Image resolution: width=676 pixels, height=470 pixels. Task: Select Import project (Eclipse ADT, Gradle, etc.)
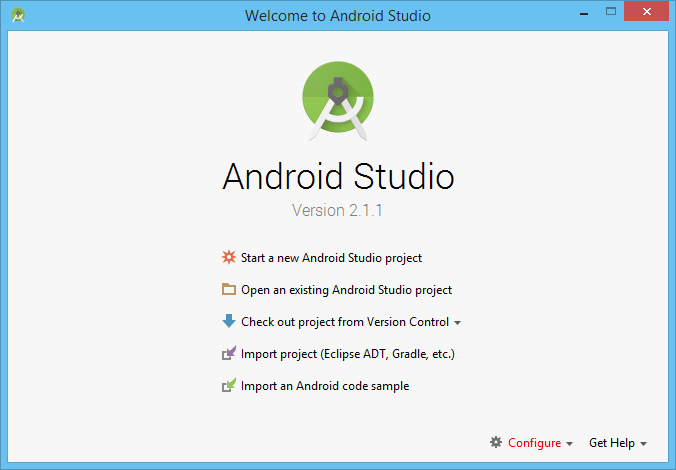tap(347, 354)
